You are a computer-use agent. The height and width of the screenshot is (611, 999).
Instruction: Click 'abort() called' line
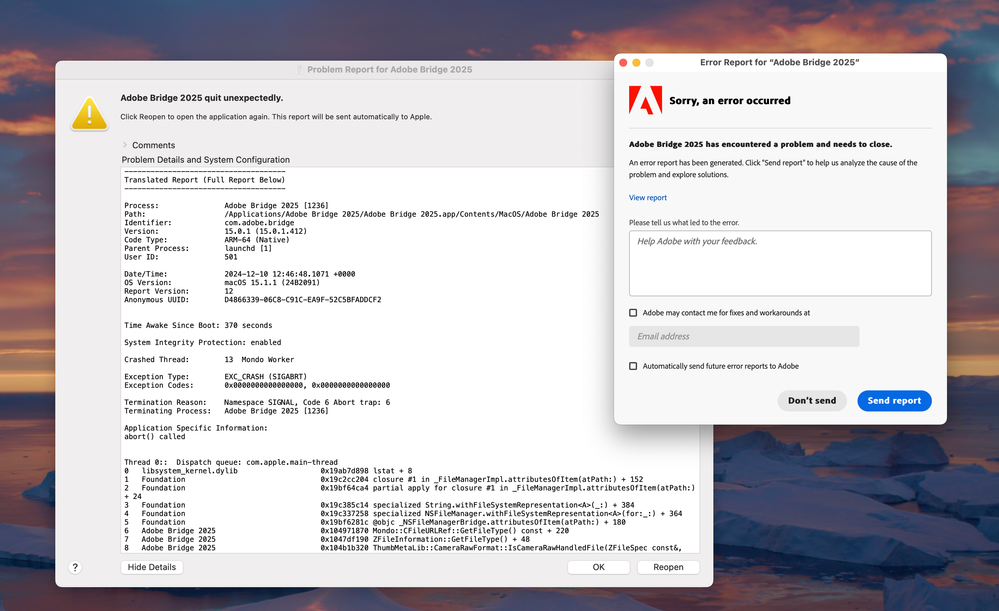click(x=155, y=437)
